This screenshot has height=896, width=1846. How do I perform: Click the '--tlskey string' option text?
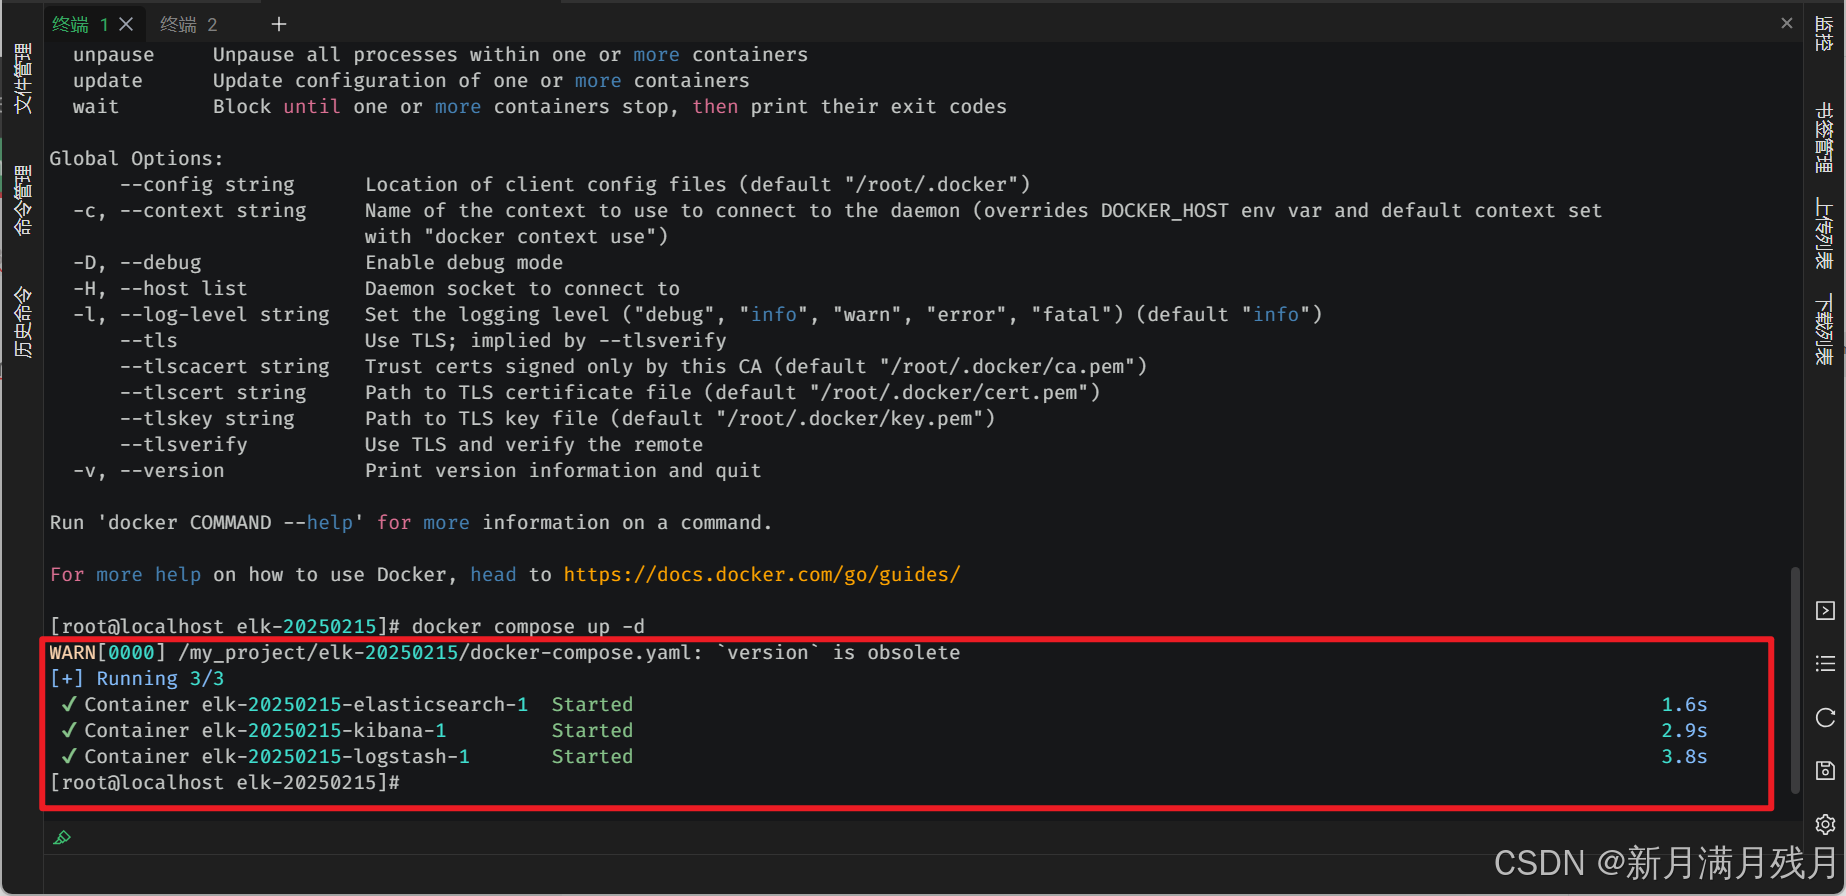207,418
